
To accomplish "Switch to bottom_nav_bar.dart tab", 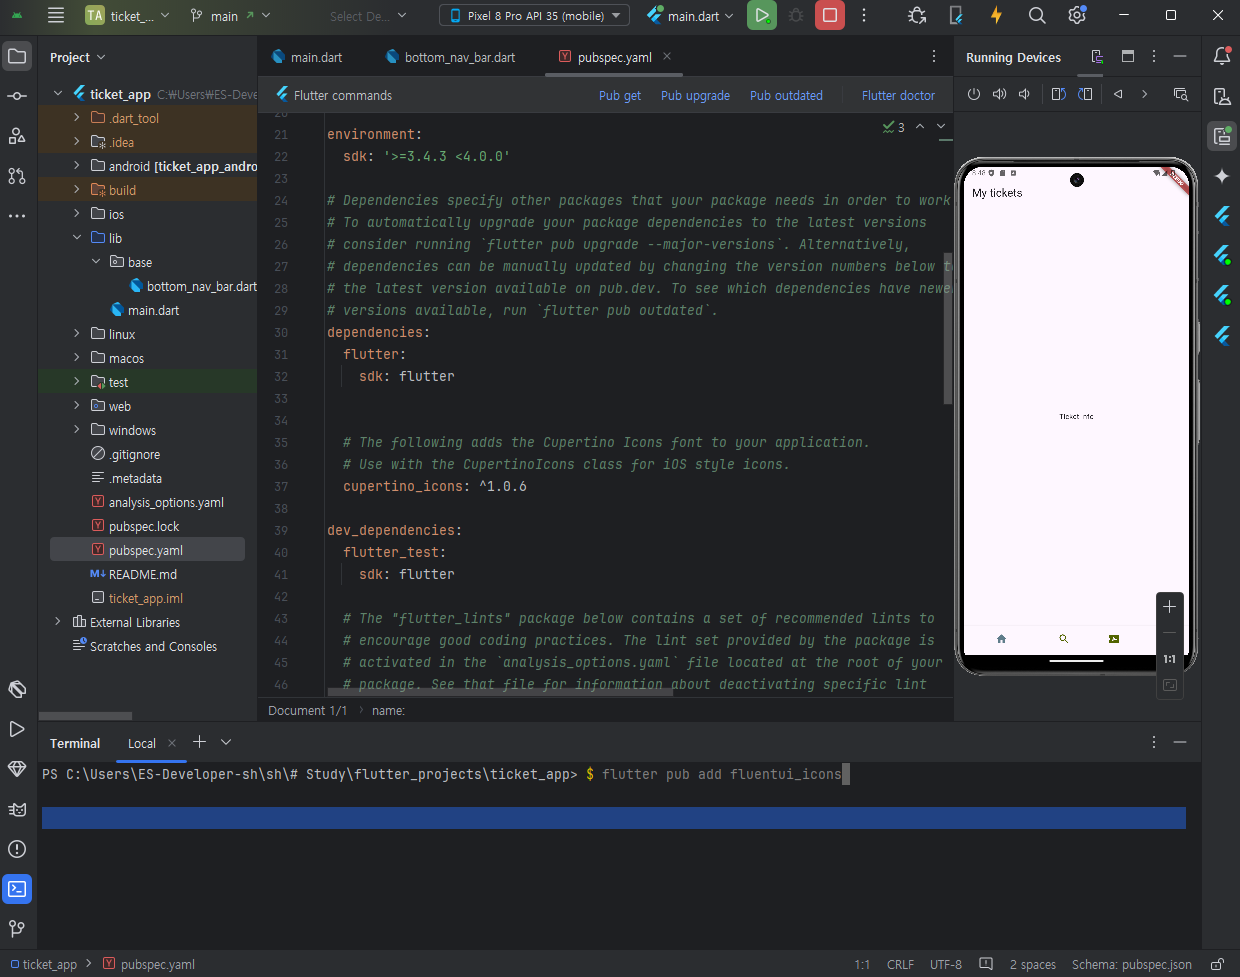I will pos(451,57).
